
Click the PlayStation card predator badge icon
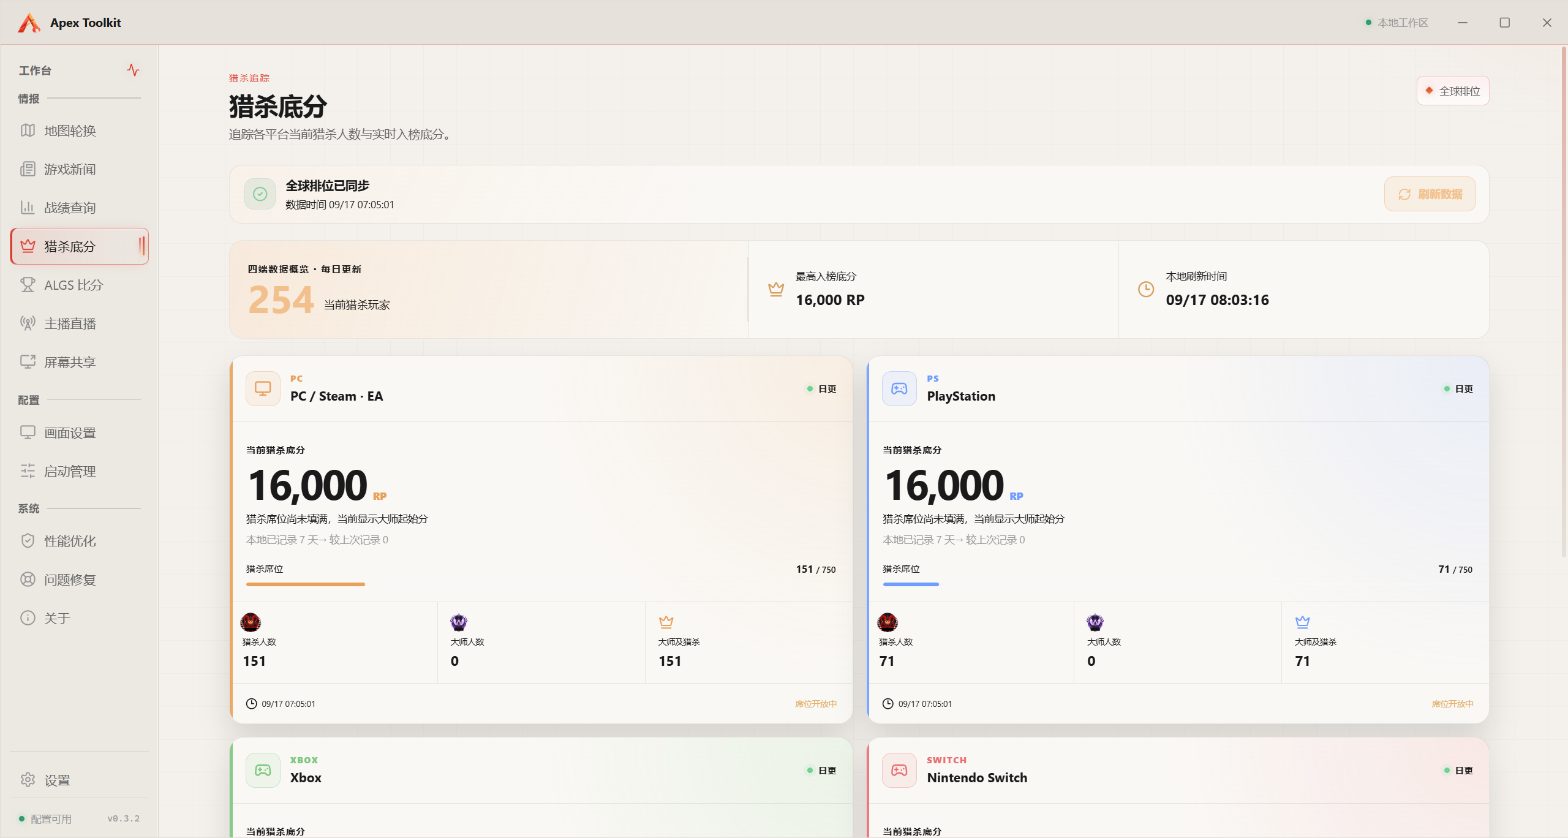(x=887, y=622)
